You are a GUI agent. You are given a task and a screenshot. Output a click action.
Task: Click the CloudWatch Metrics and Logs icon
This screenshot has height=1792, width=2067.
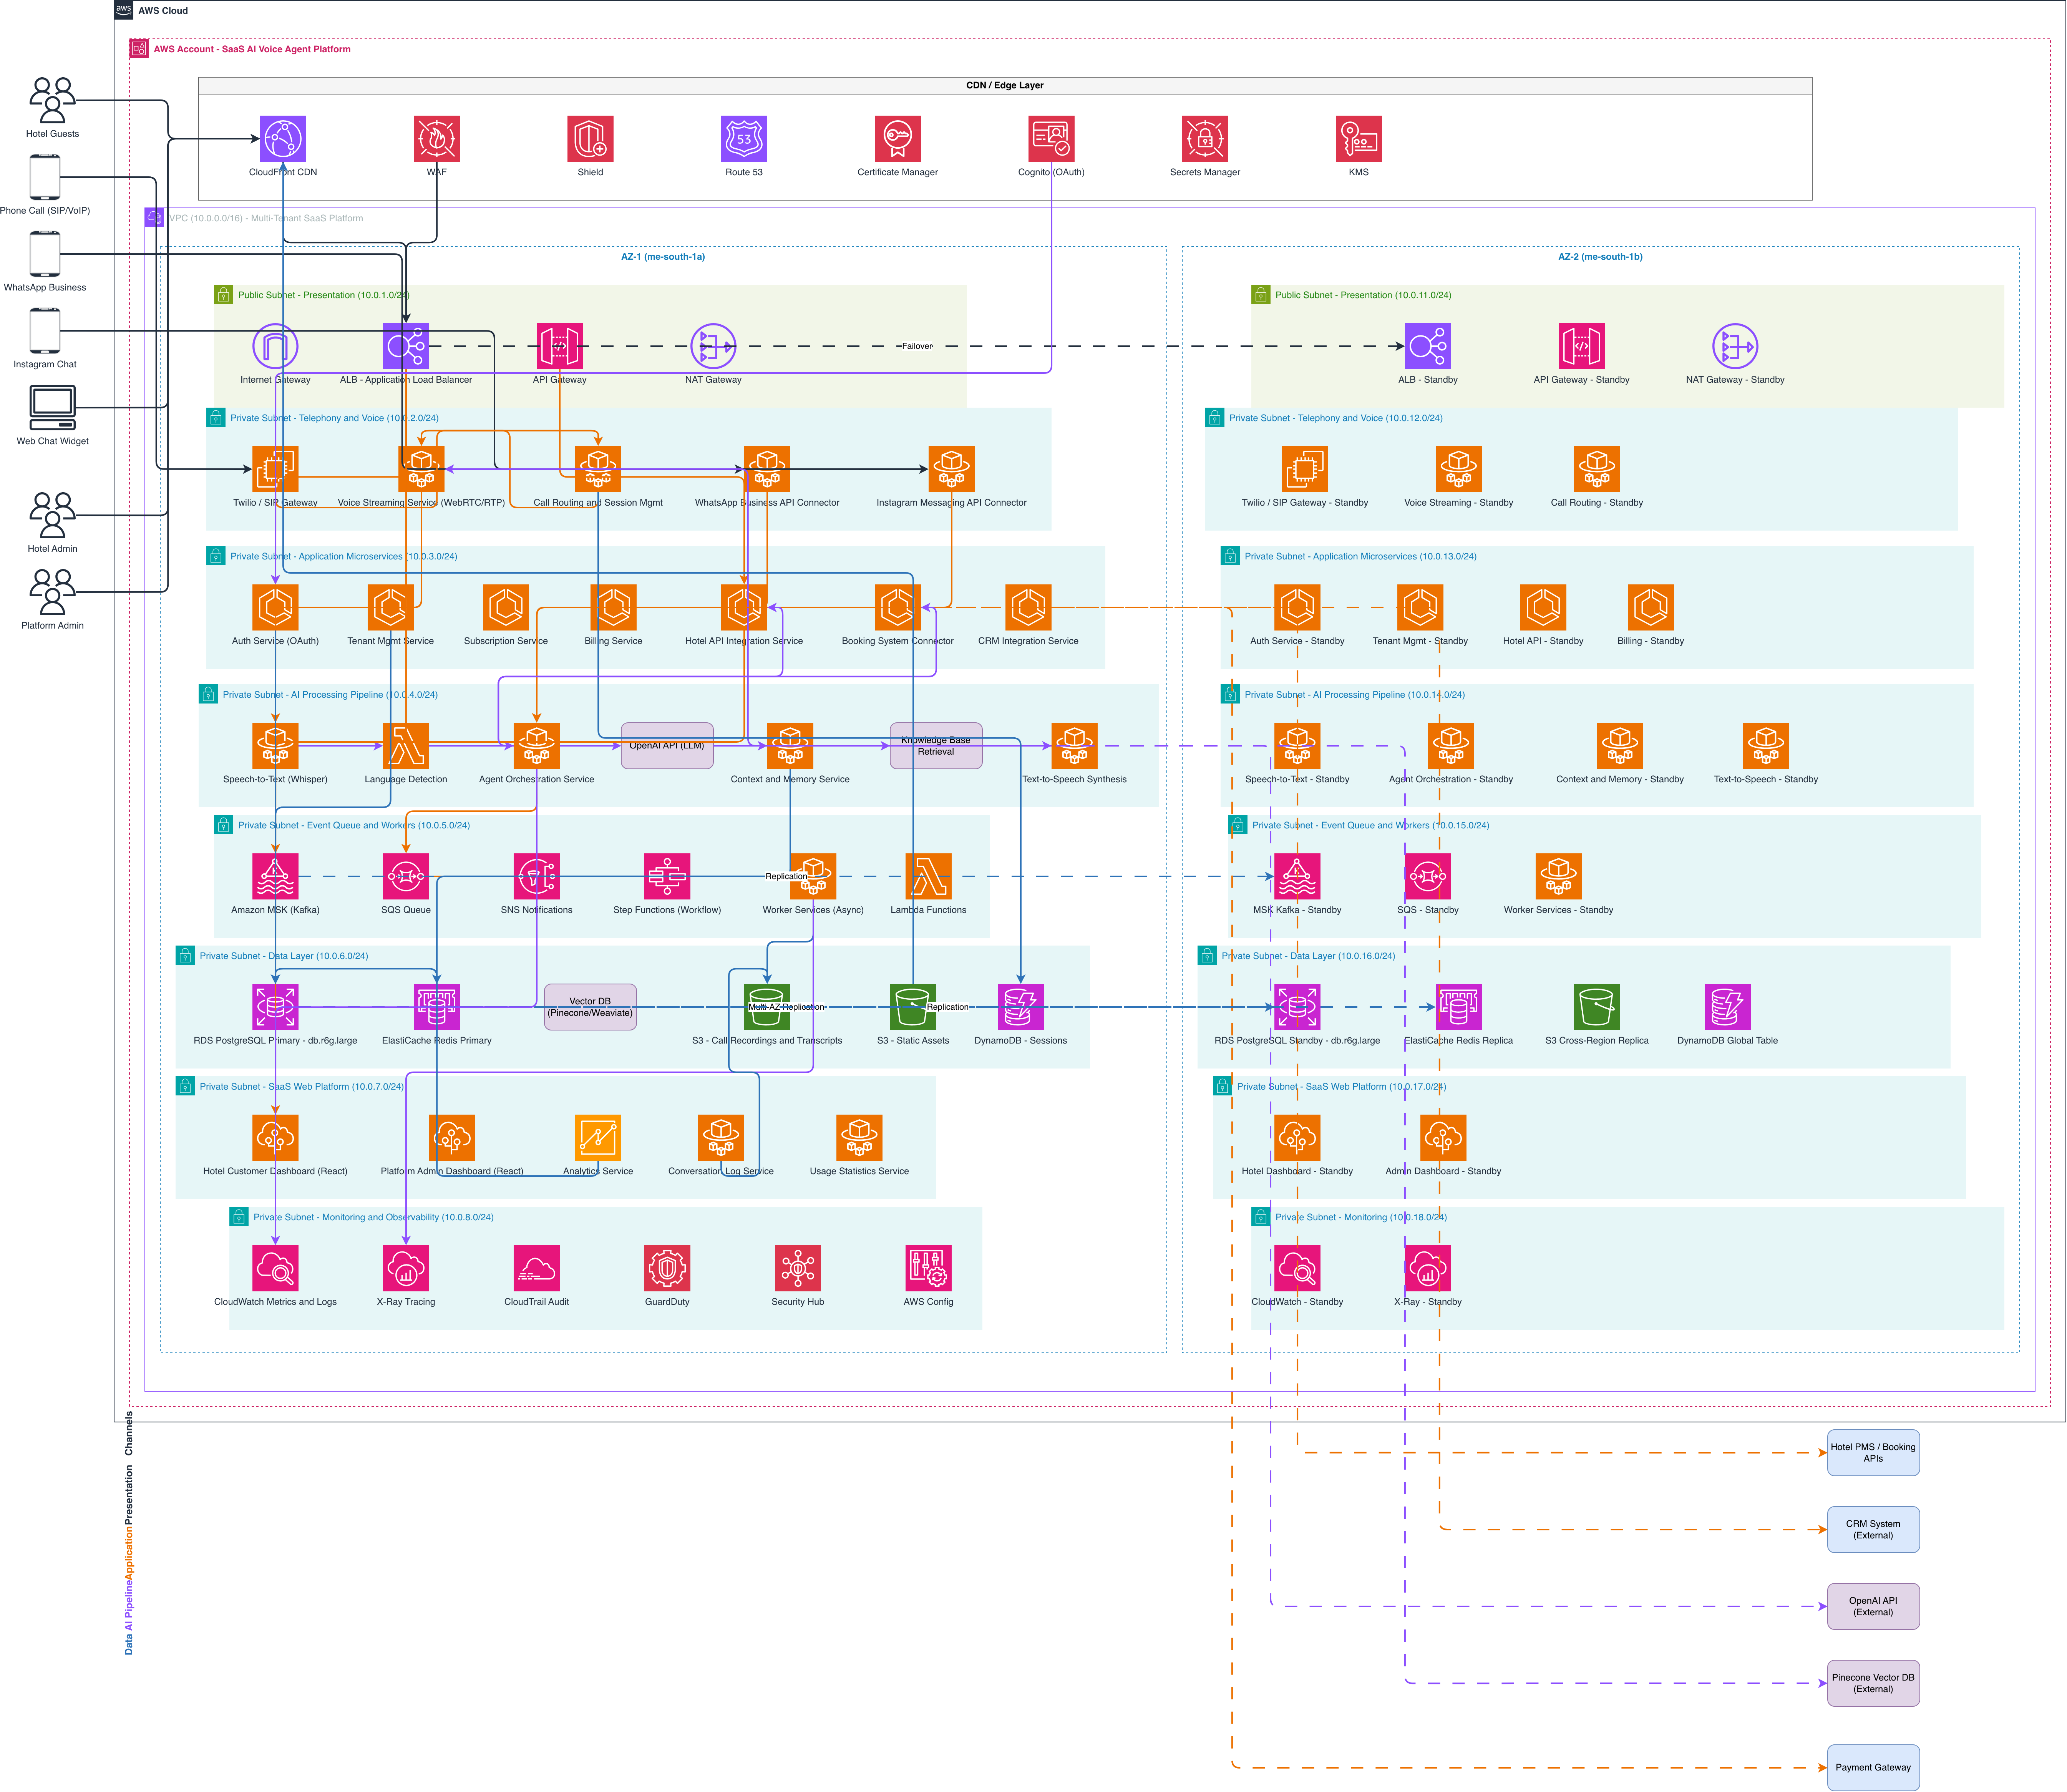[275, 1268]
